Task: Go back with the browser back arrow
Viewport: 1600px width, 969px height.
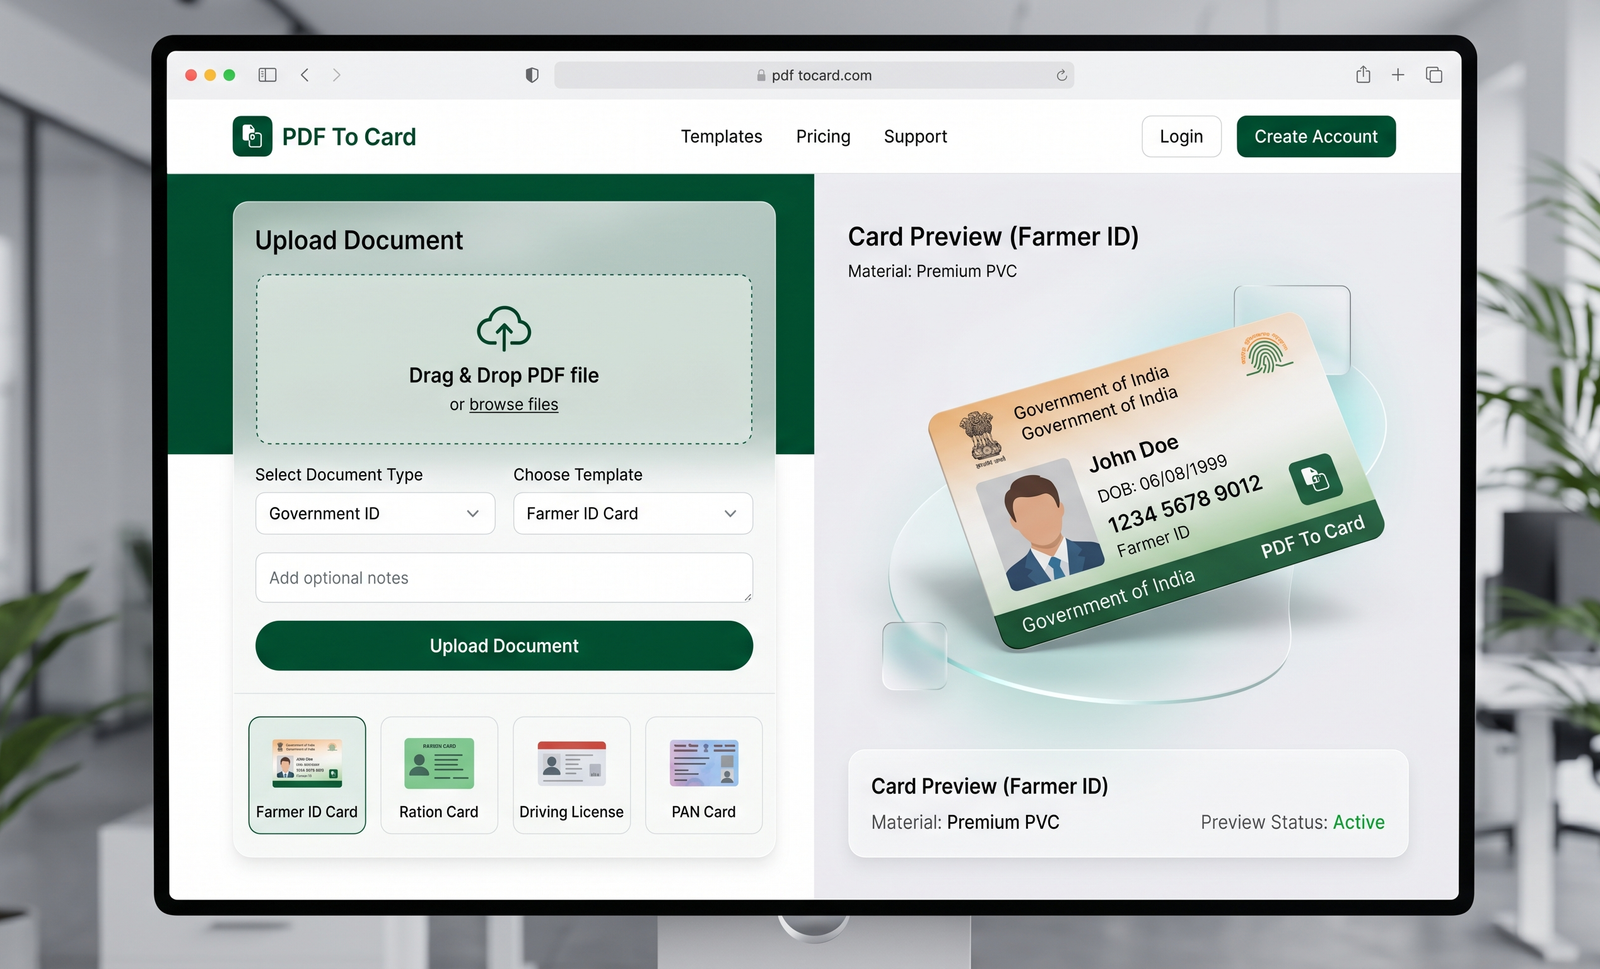Action: click(305, 75)
